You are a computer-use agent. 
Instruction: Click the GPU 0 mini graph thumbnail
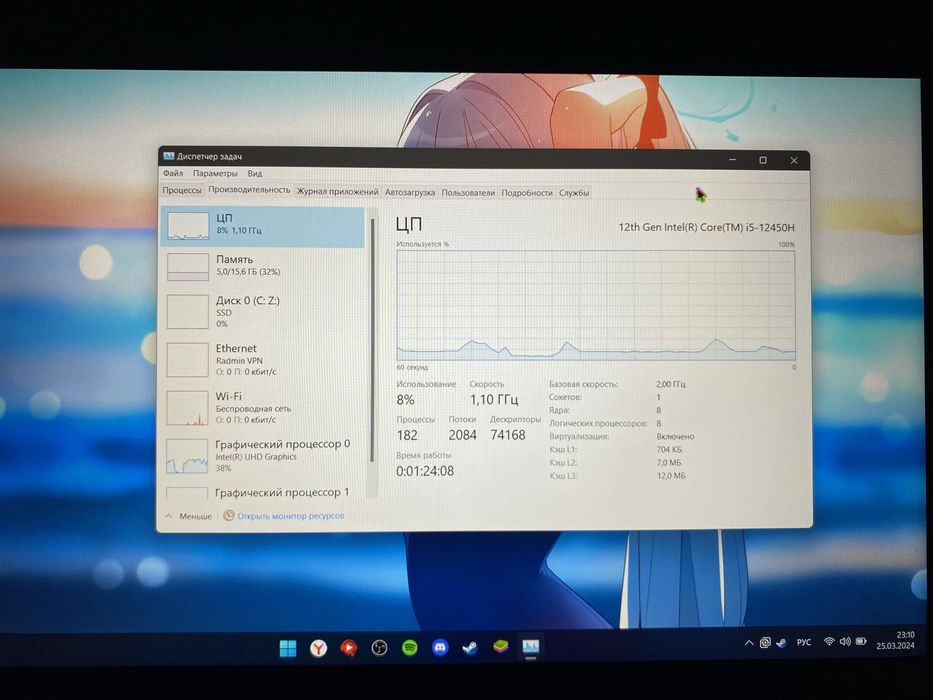(x=187, y=457)
